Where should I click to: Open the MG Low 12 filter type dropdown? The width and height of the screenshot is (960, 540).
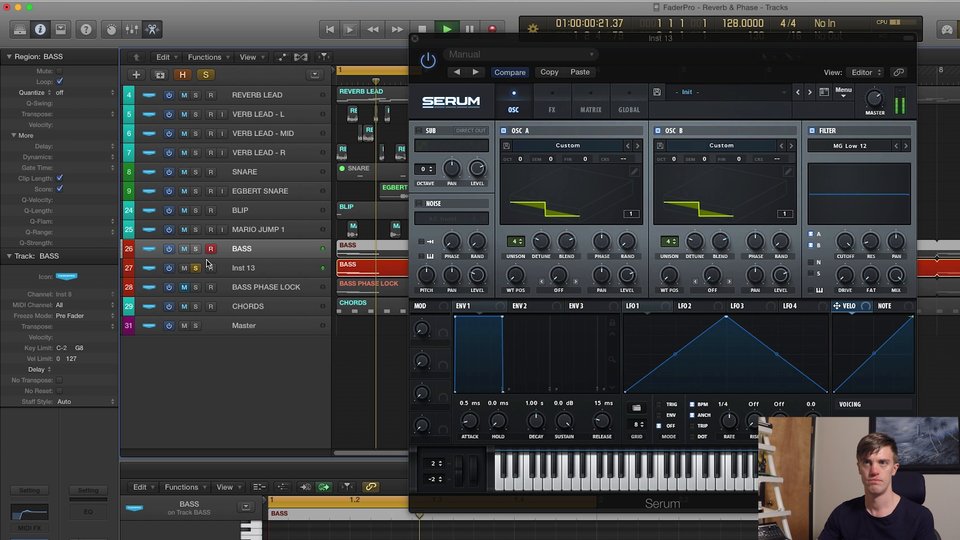coord(851,146)
